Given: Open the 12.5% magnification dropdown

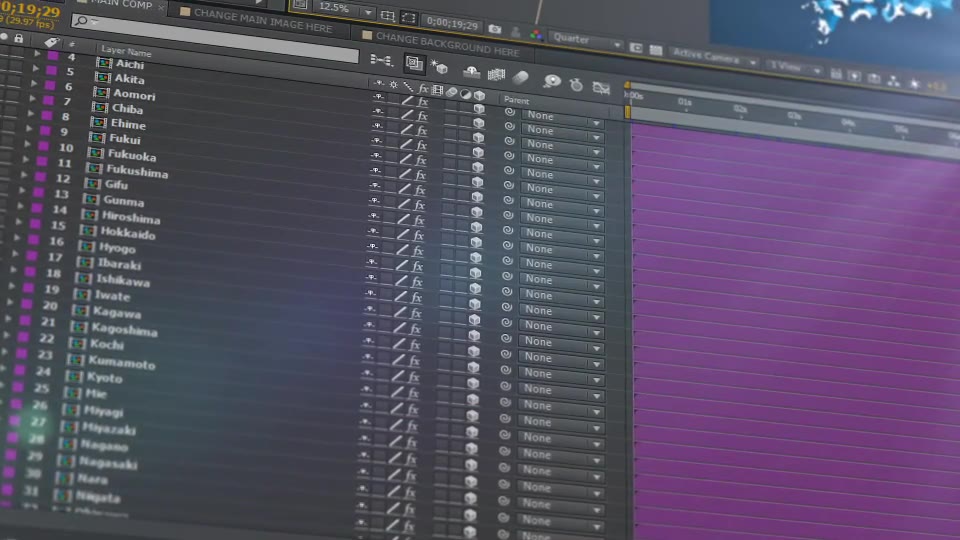Looking at the screenshot, I should pyautogui.click(x=345, y=9).
